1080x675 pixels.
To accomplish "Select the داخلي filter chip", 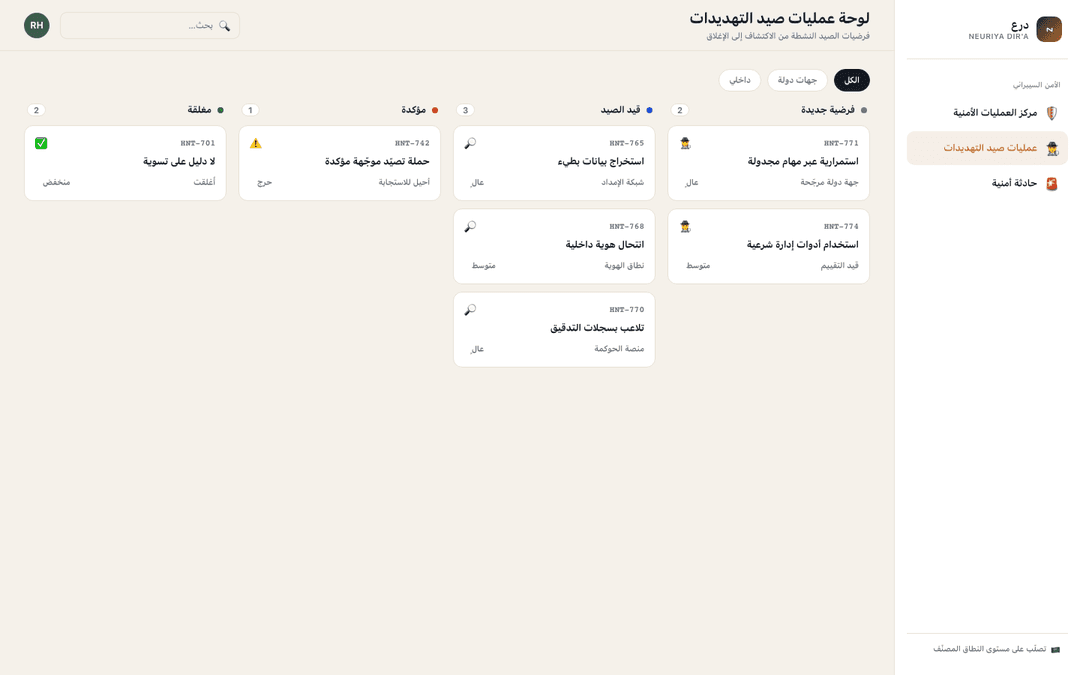I will (740, 81).
